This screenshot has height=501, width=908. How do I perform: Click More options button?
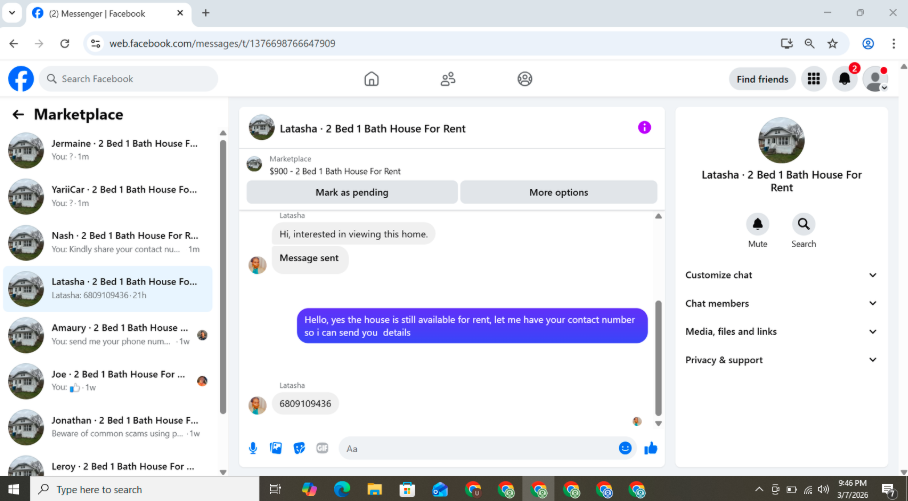[x=558, y=192]
